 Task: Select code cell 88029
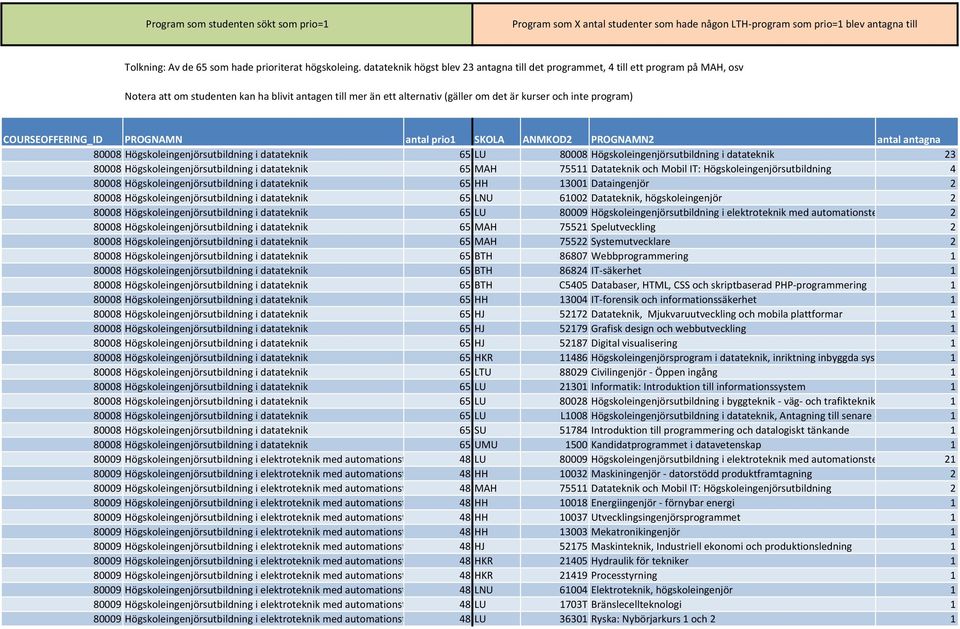click(x=555, y=372)
